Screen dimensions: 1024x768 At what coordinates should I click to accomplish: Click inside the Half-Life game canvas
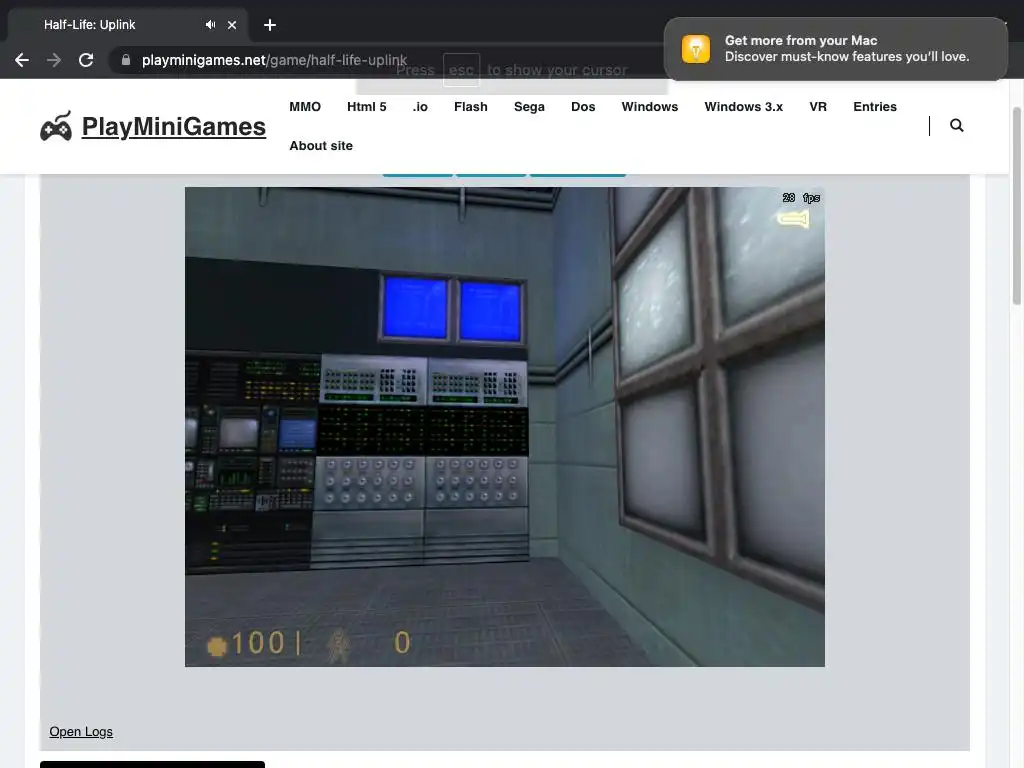point(505,426)
